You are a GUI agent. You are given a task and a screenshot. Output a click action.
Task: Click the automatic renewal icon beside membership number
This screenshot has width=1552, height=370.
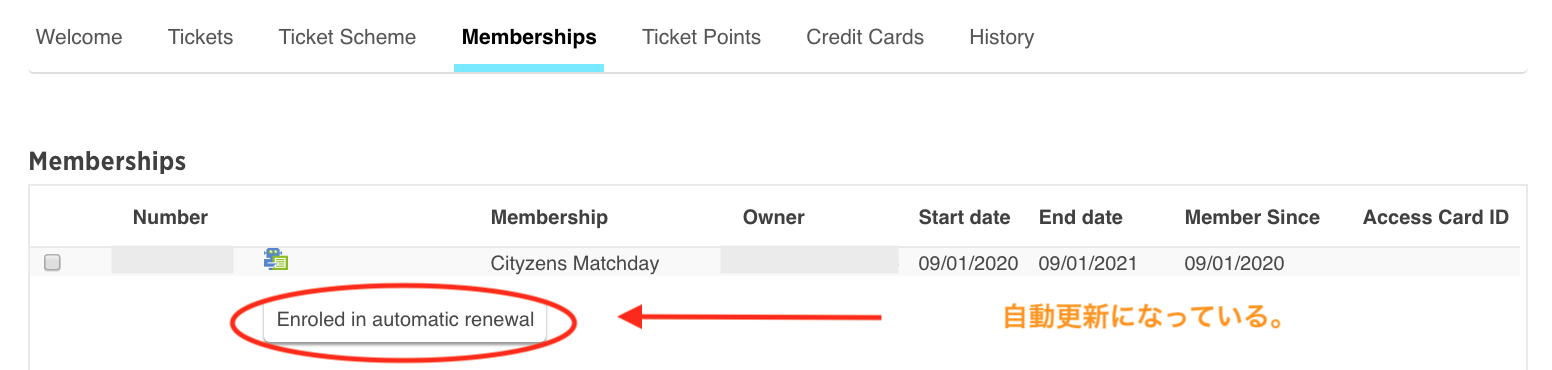pos(276,260)
